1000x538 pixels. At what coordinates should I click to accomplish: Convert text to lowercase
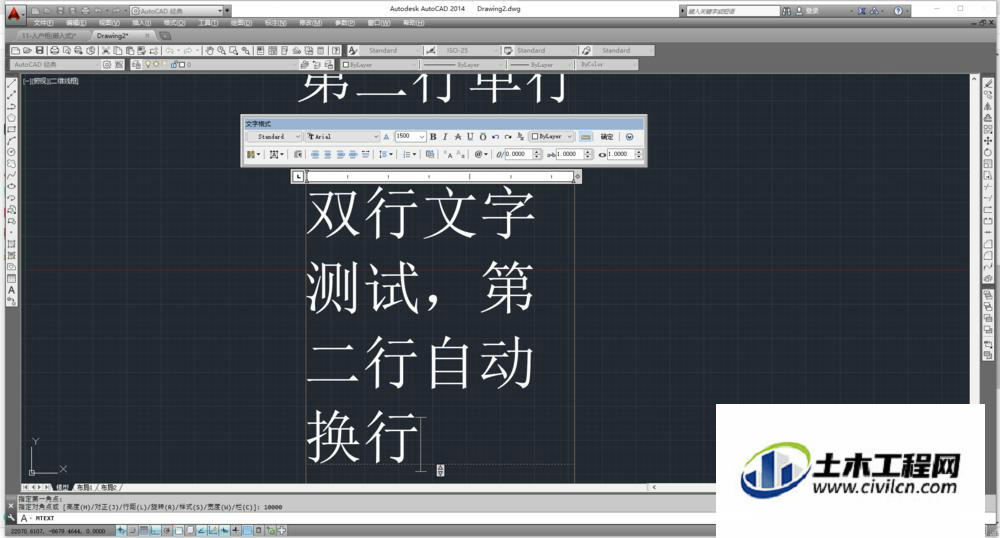[460, 154]
